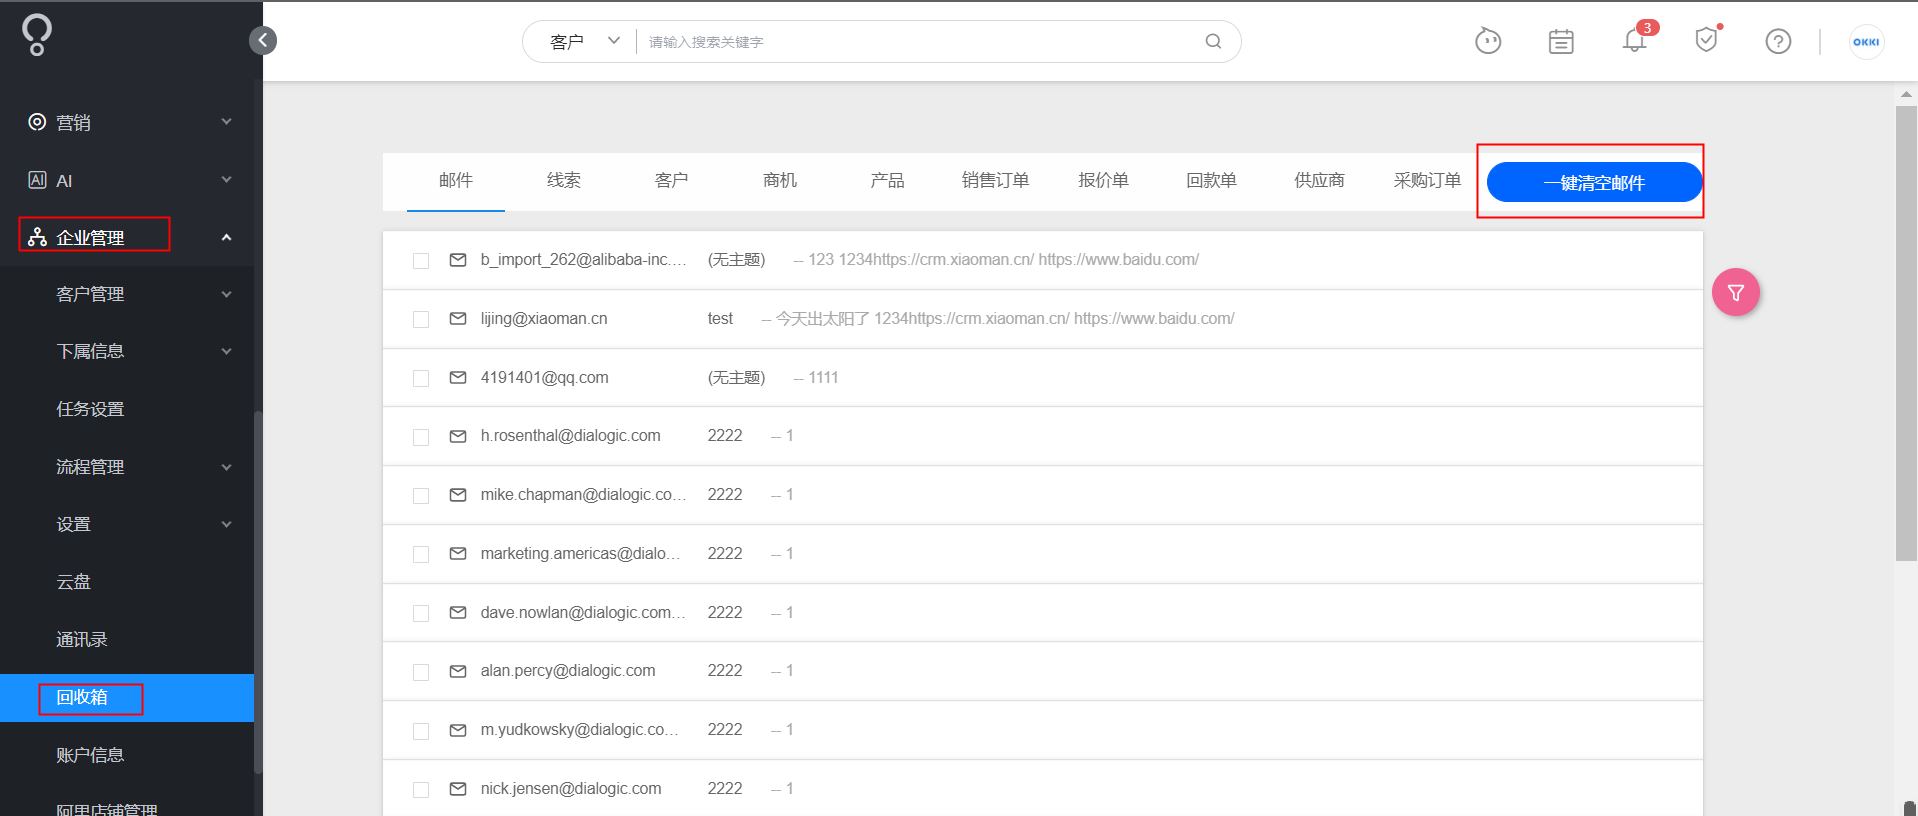Click the search magnifier icon
Image resolution: width=1918 pixels, height=816 pixels.
click(1213, 41)
